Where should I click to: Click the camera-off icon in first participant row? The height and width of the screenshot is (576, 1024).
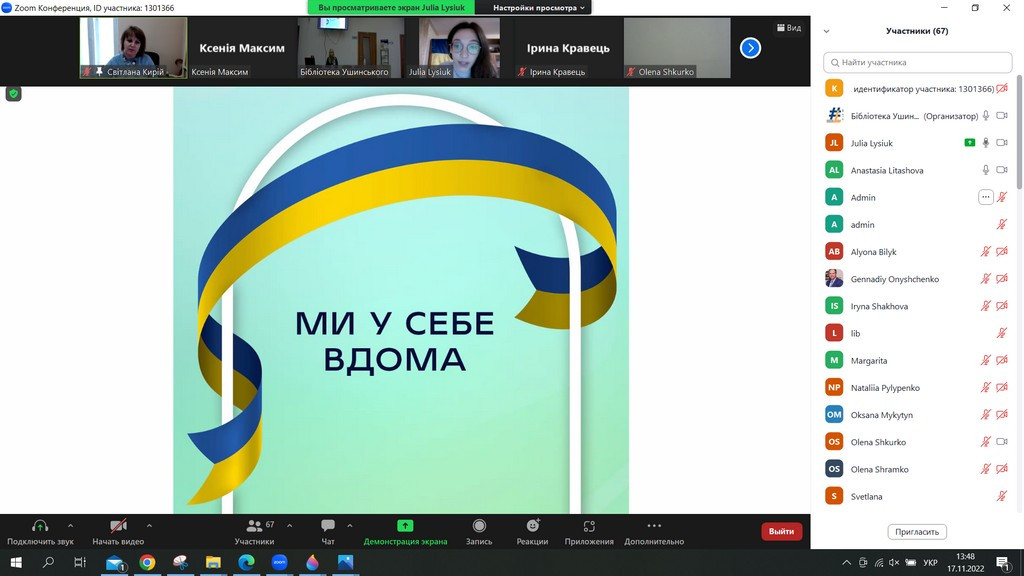(x=1002, y=88)
